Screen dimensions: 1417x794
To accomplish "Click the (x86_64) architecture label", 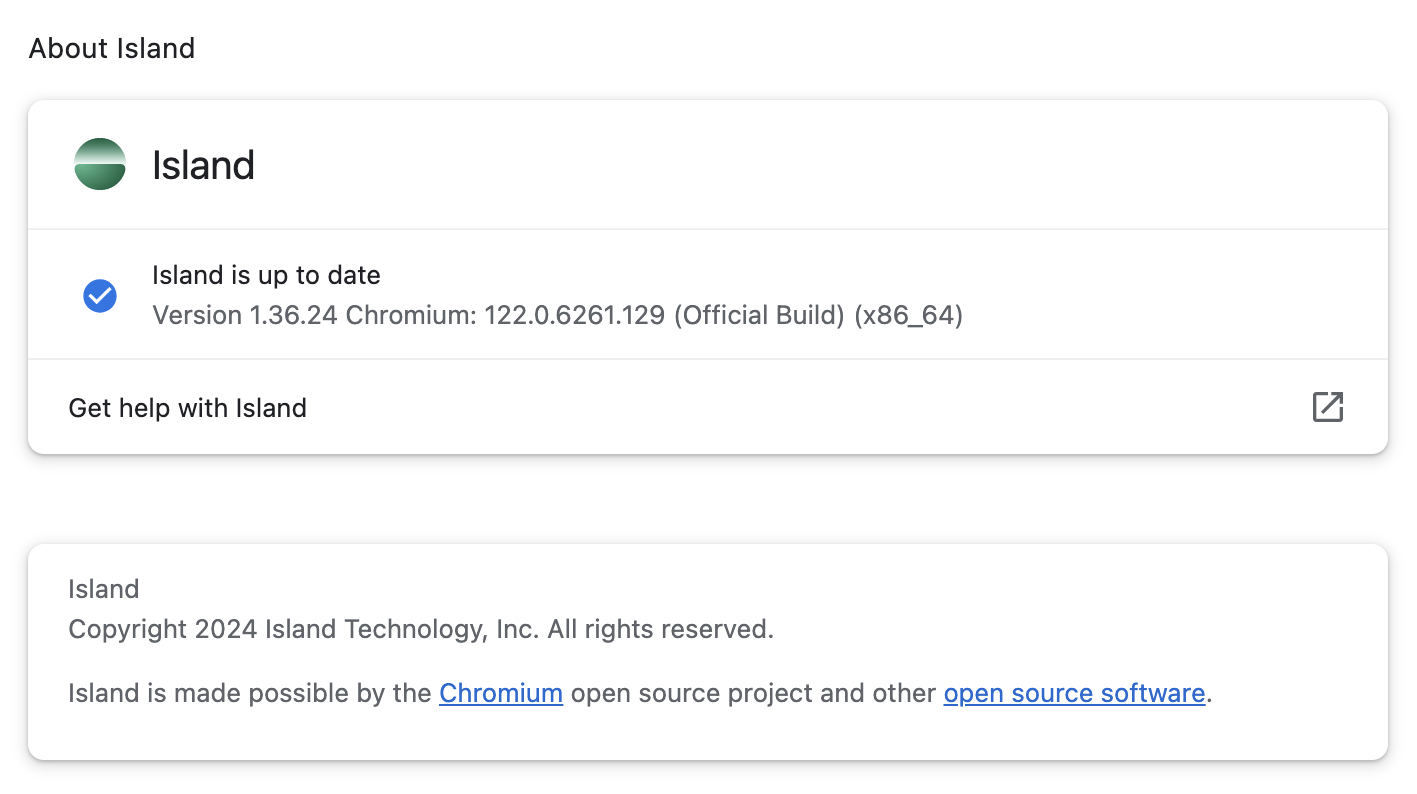I will [909, 316].
